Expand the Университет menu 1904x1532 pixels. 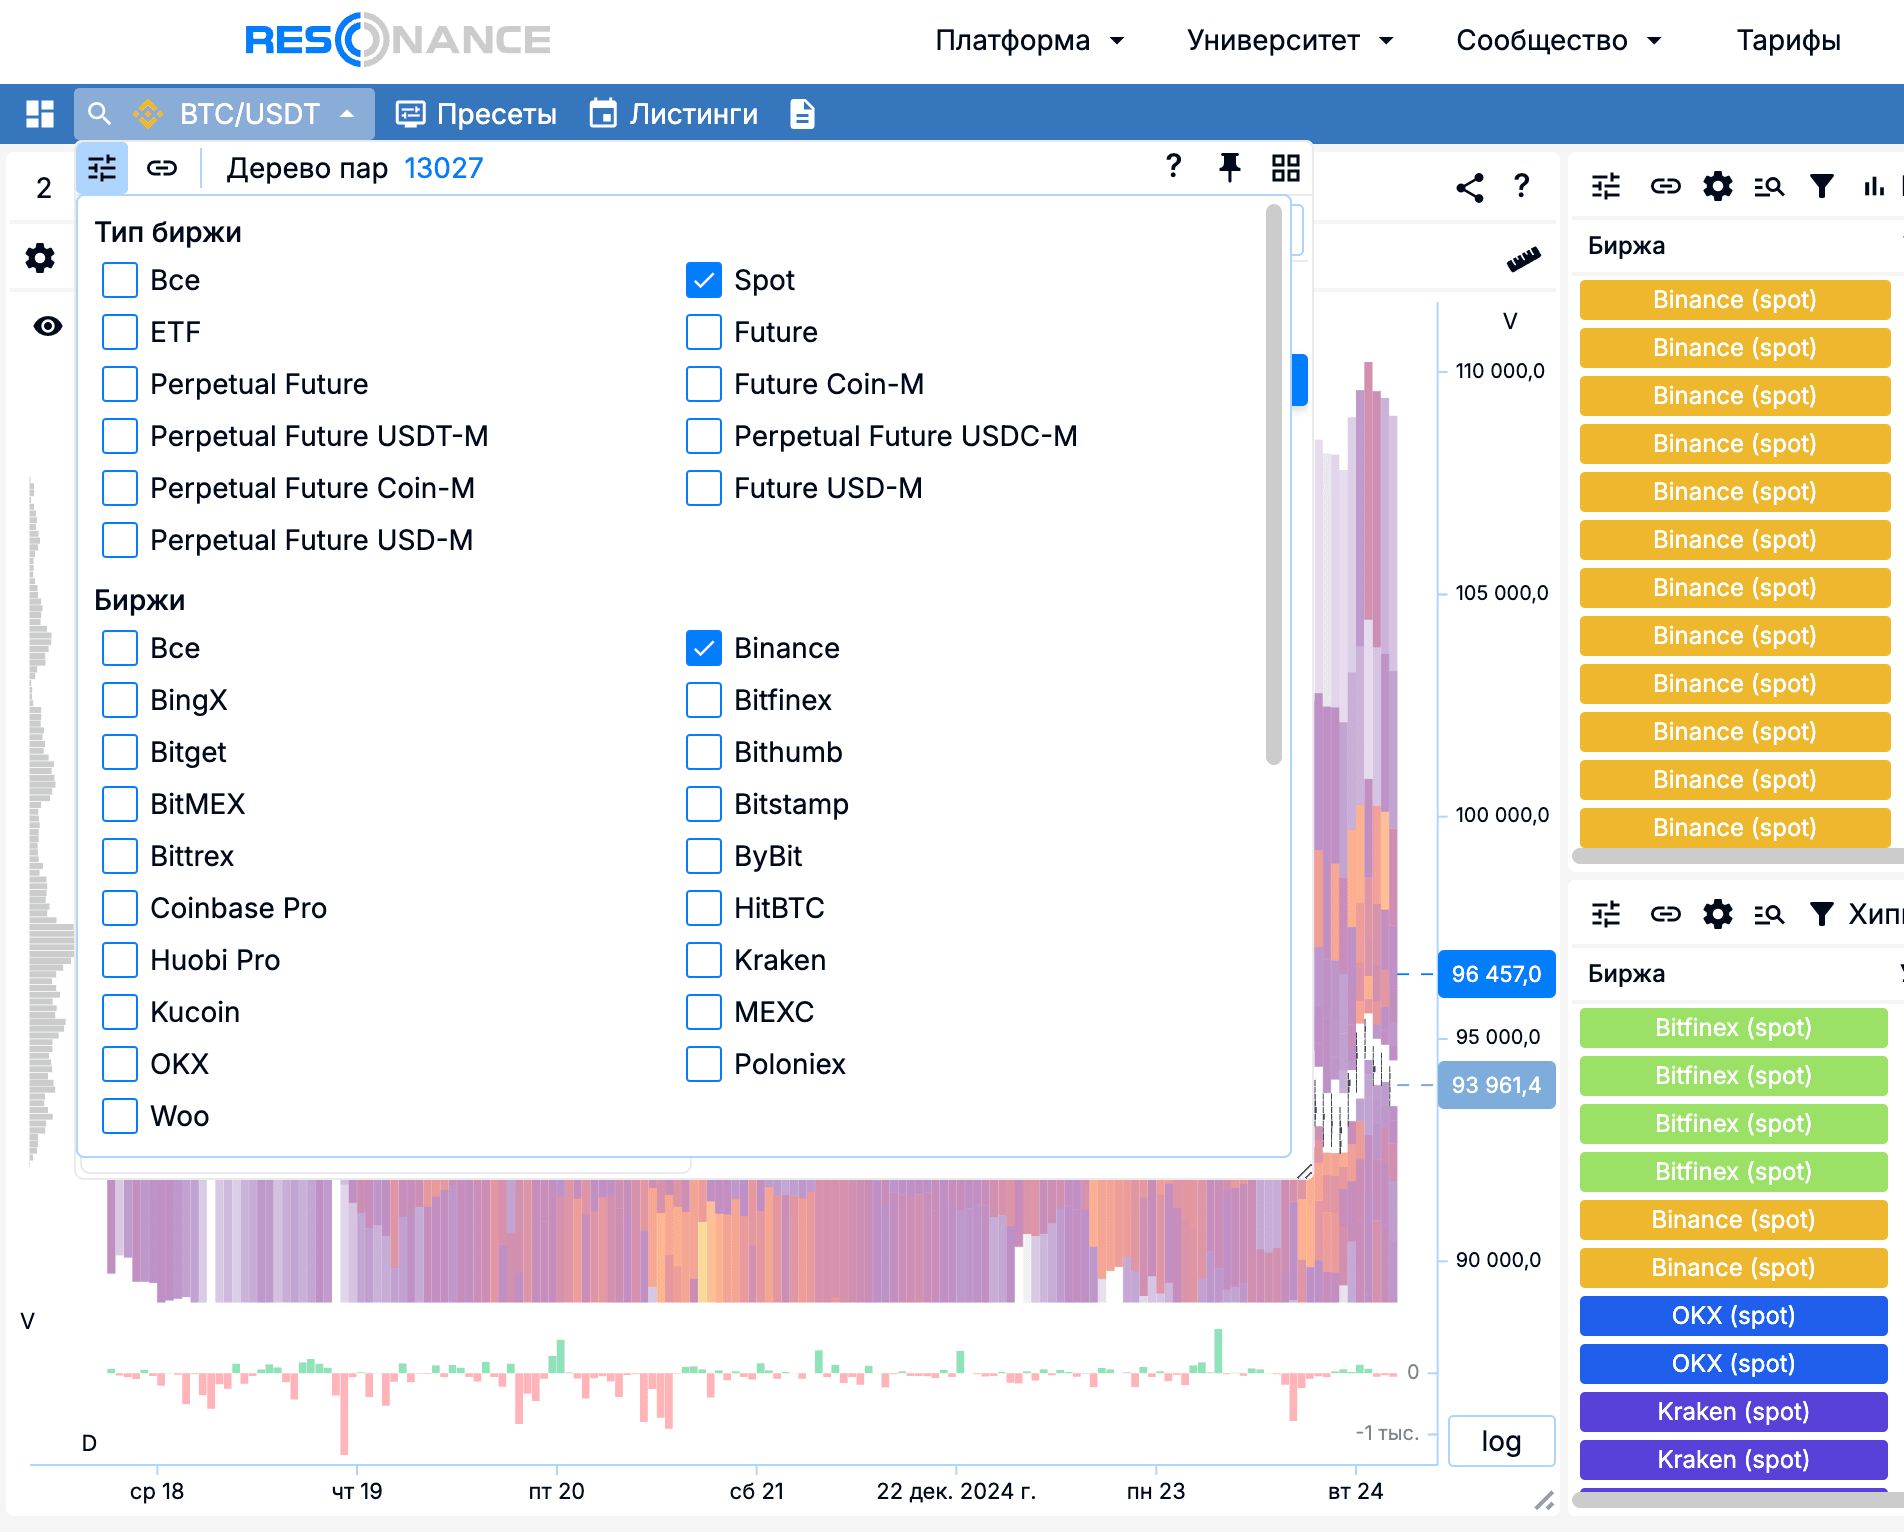1290,40
